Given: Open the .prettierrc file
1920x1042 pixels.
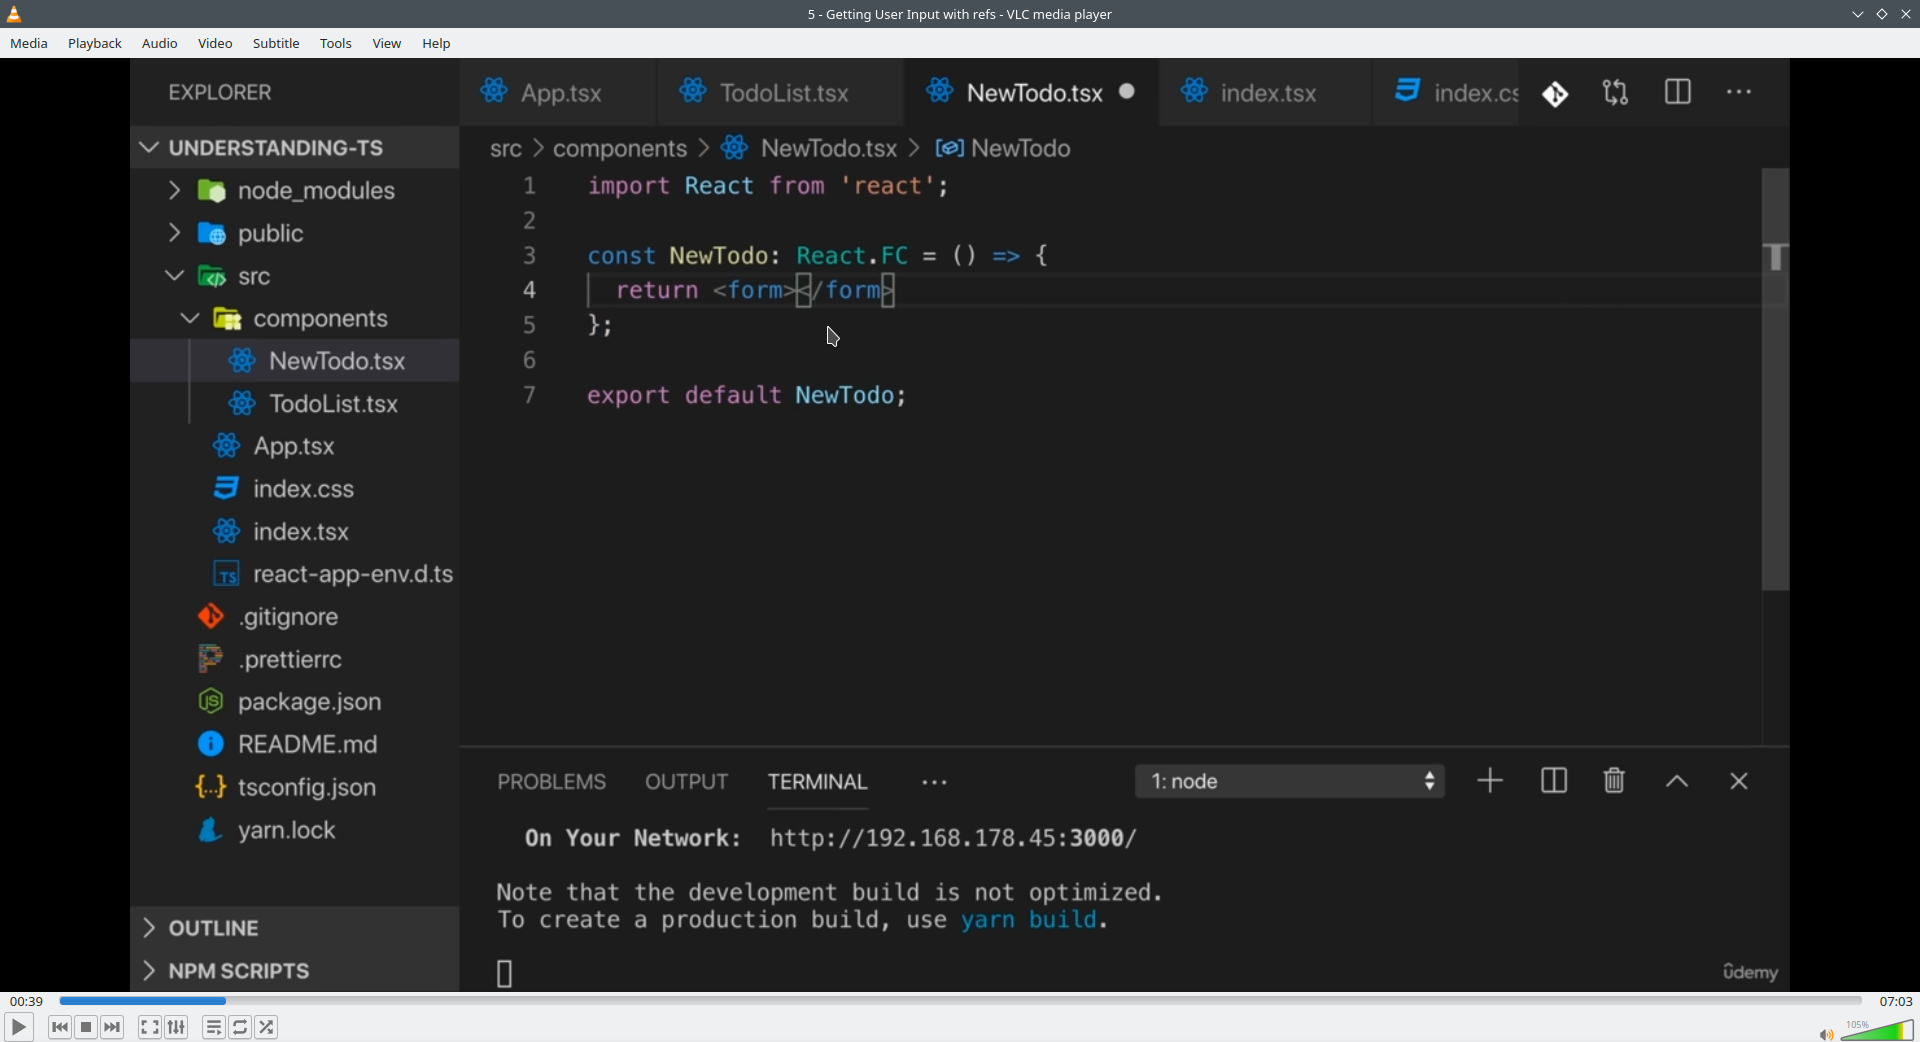Looking at the screenshot, I should 295,660.
